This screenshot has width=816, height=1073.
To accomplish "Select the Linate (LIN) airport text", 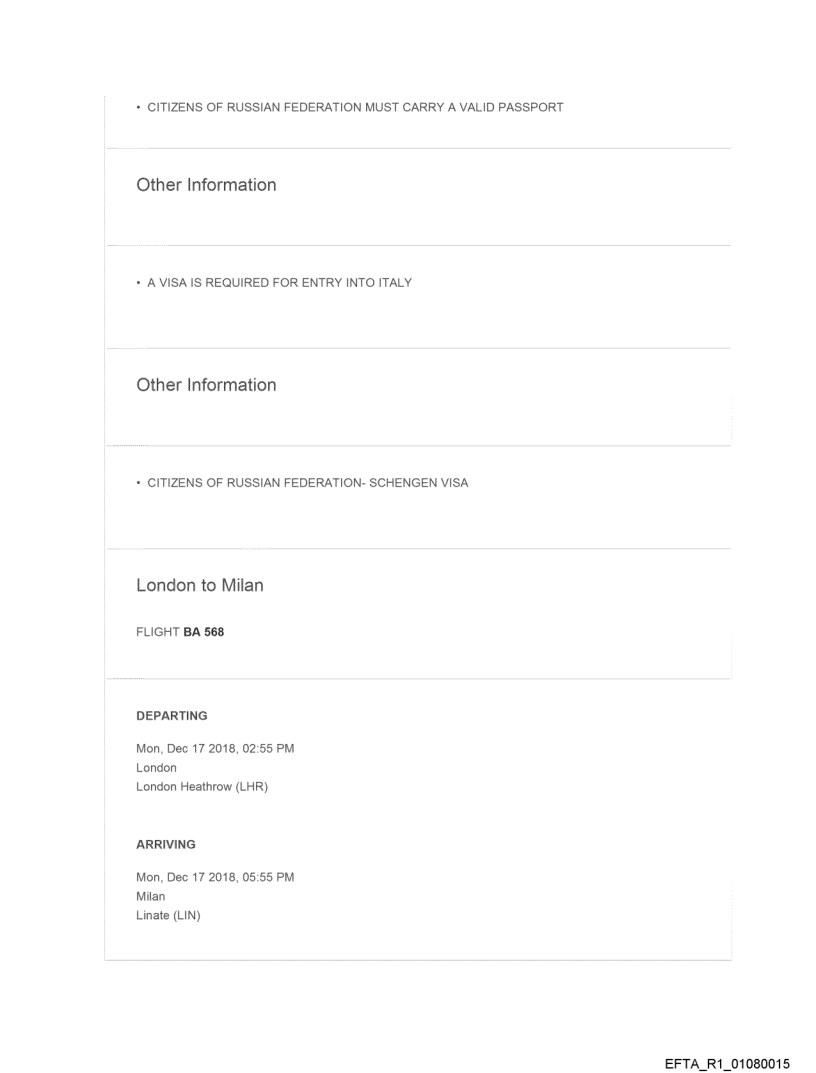I will [x=168, y=915].
